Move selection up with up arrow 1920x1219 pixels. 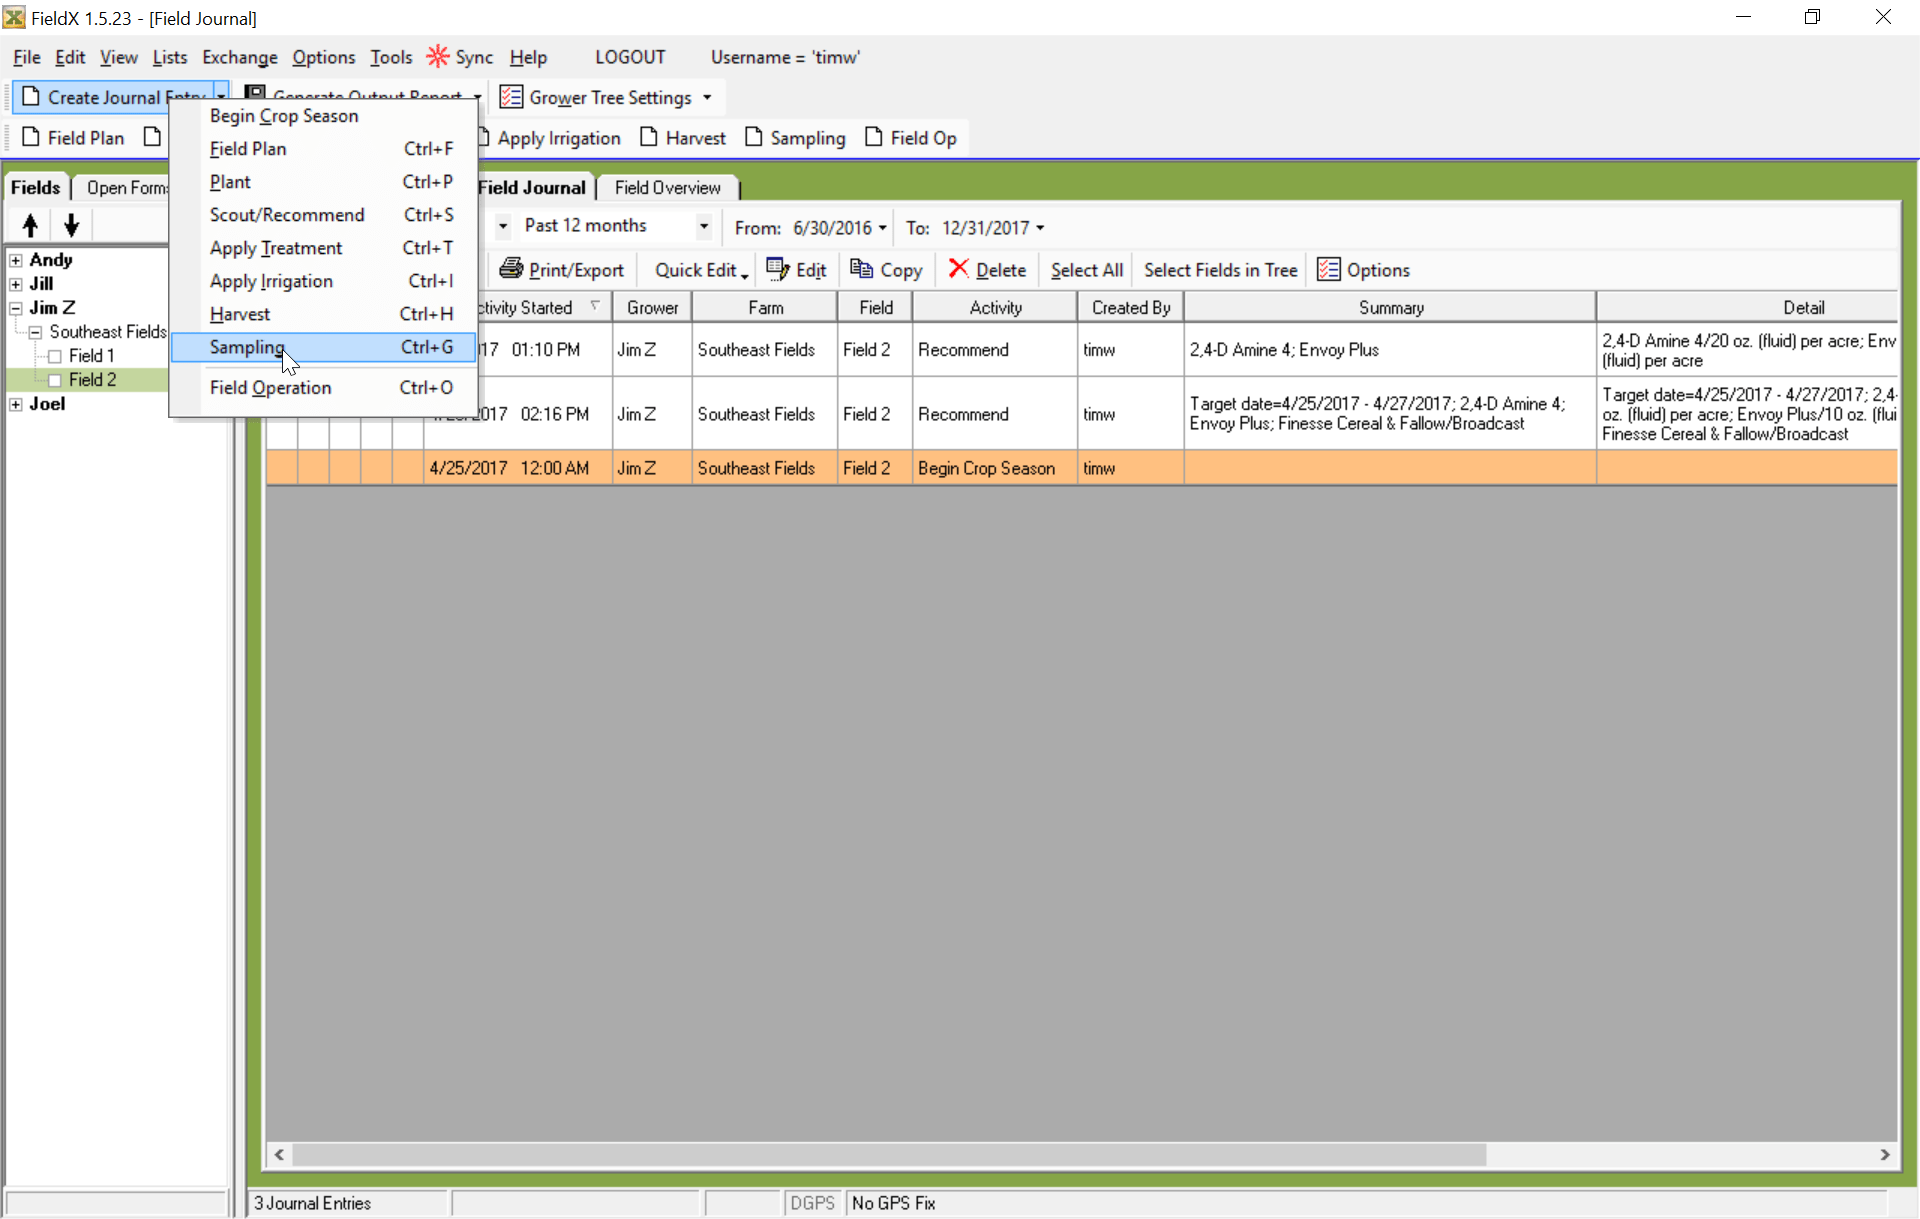(30, 225)
